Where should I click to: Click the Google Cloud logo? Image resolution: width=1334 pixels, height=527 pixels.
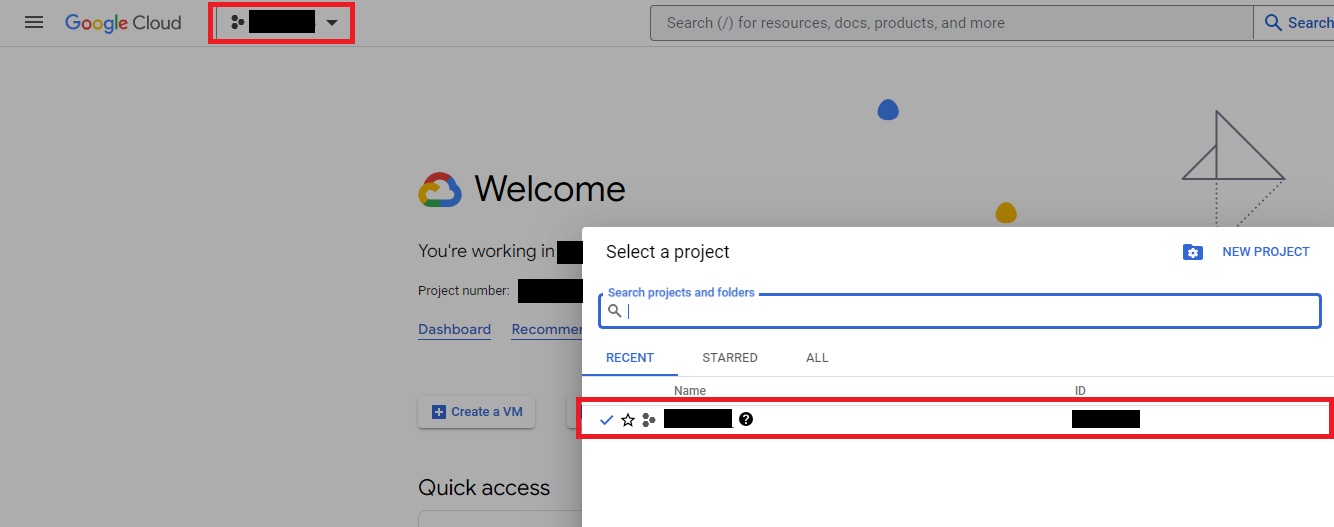[123, 22]
